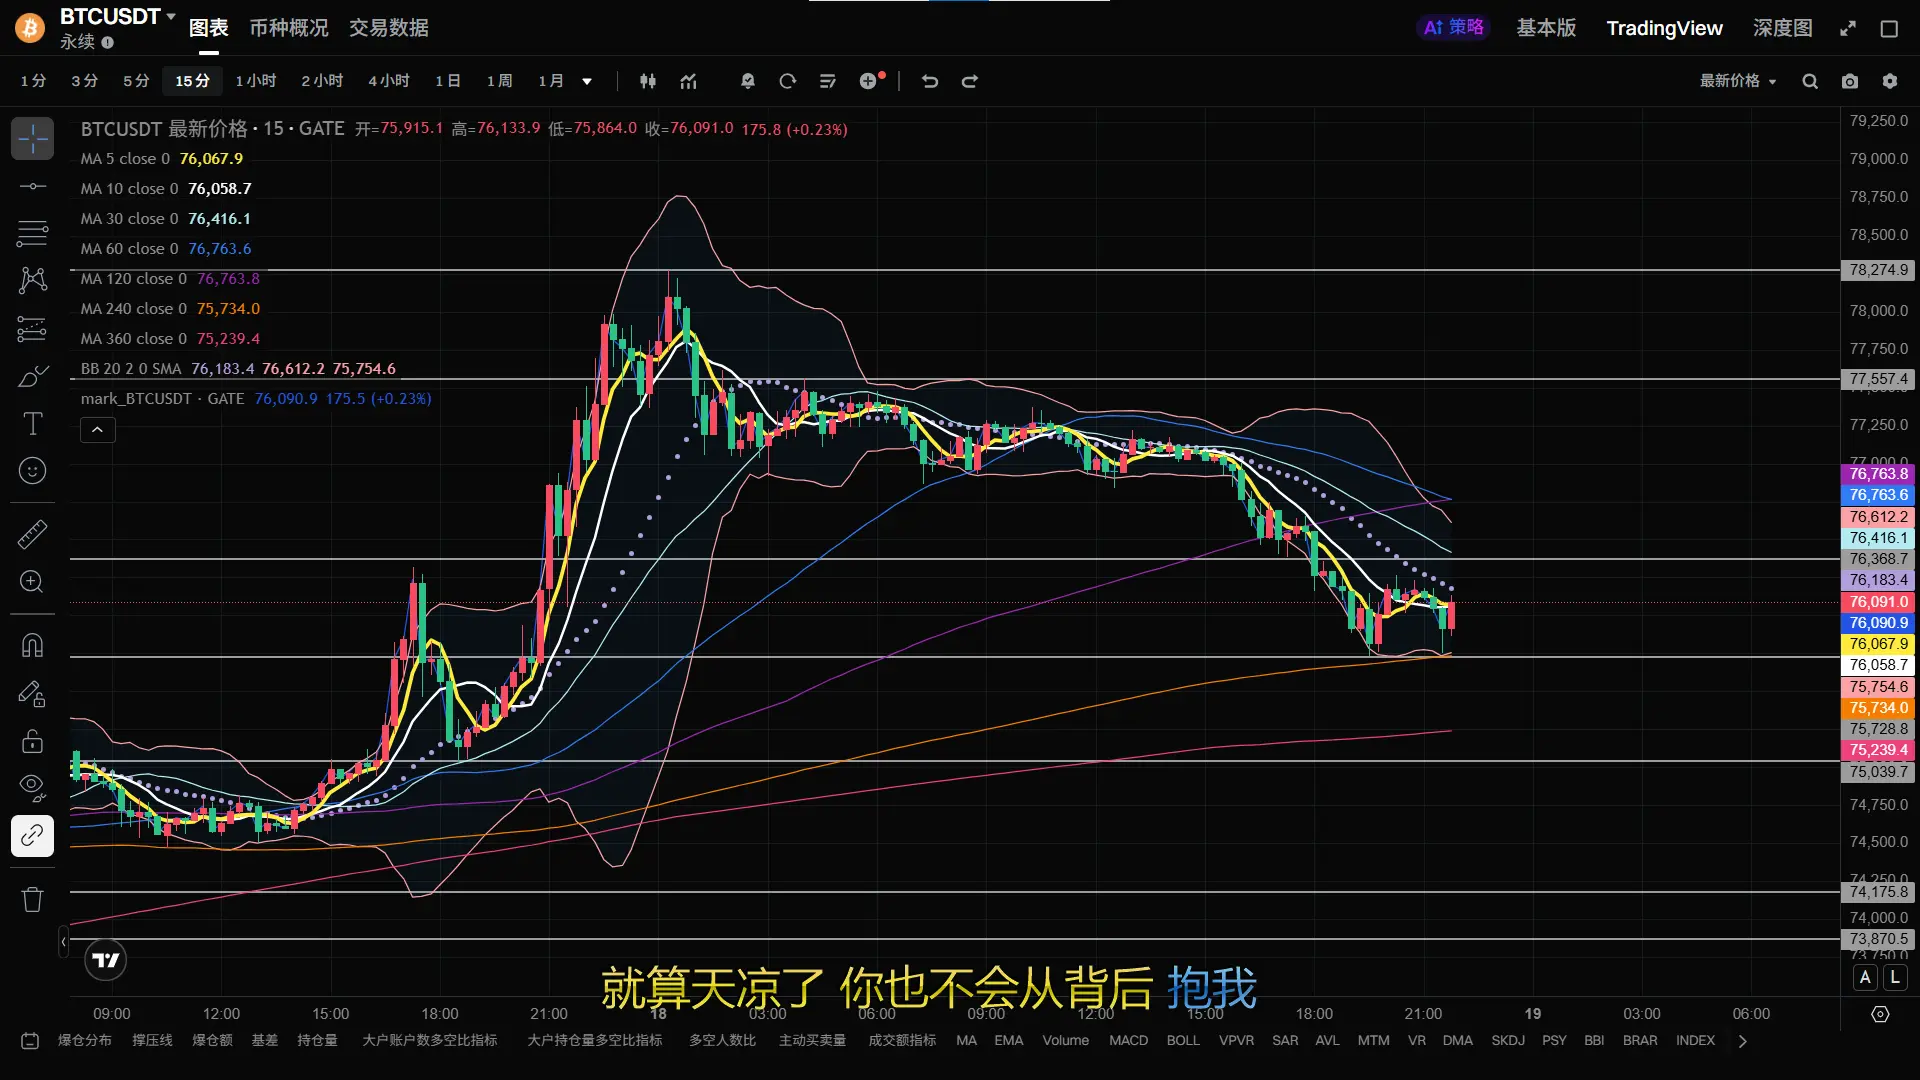Select the Text drawing tool
1920x1080 pixels.
click(32, 424)
